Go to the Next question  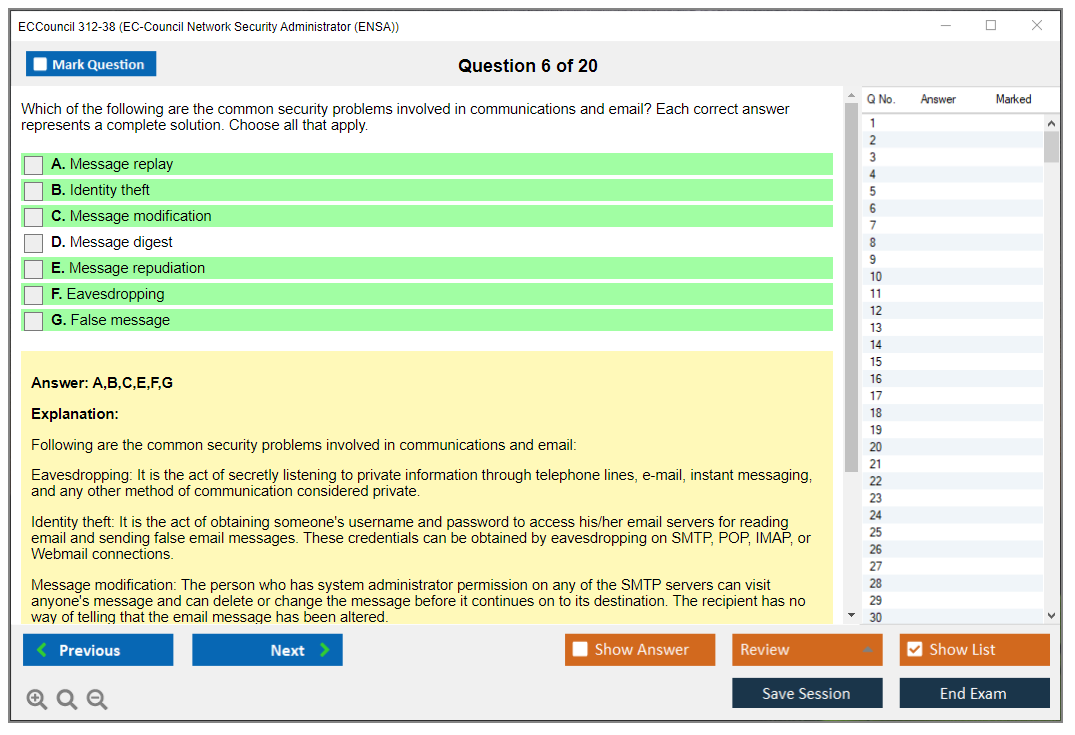pyautogui.click(x=267, y=650)
